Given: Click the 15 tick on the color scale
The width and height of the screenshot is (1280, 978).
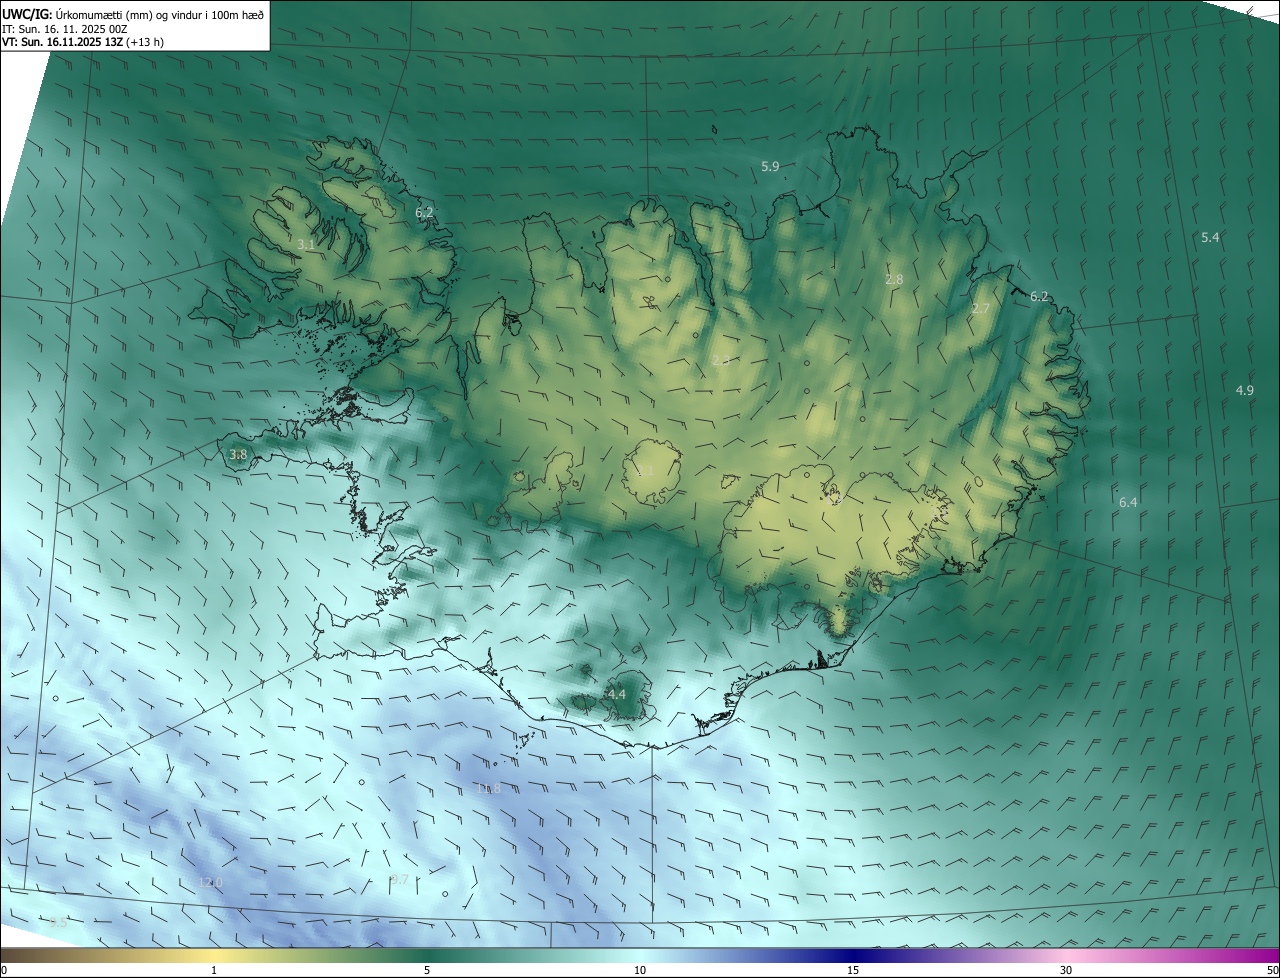Looking at the screenshot, I should click(x=853, y=970).
